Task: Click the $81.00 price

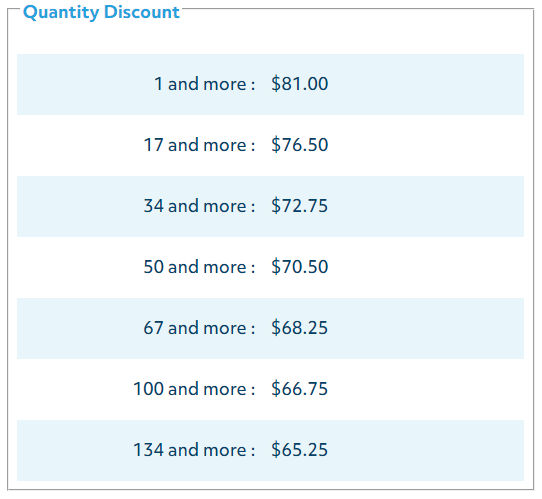Action: click(300, 84)
